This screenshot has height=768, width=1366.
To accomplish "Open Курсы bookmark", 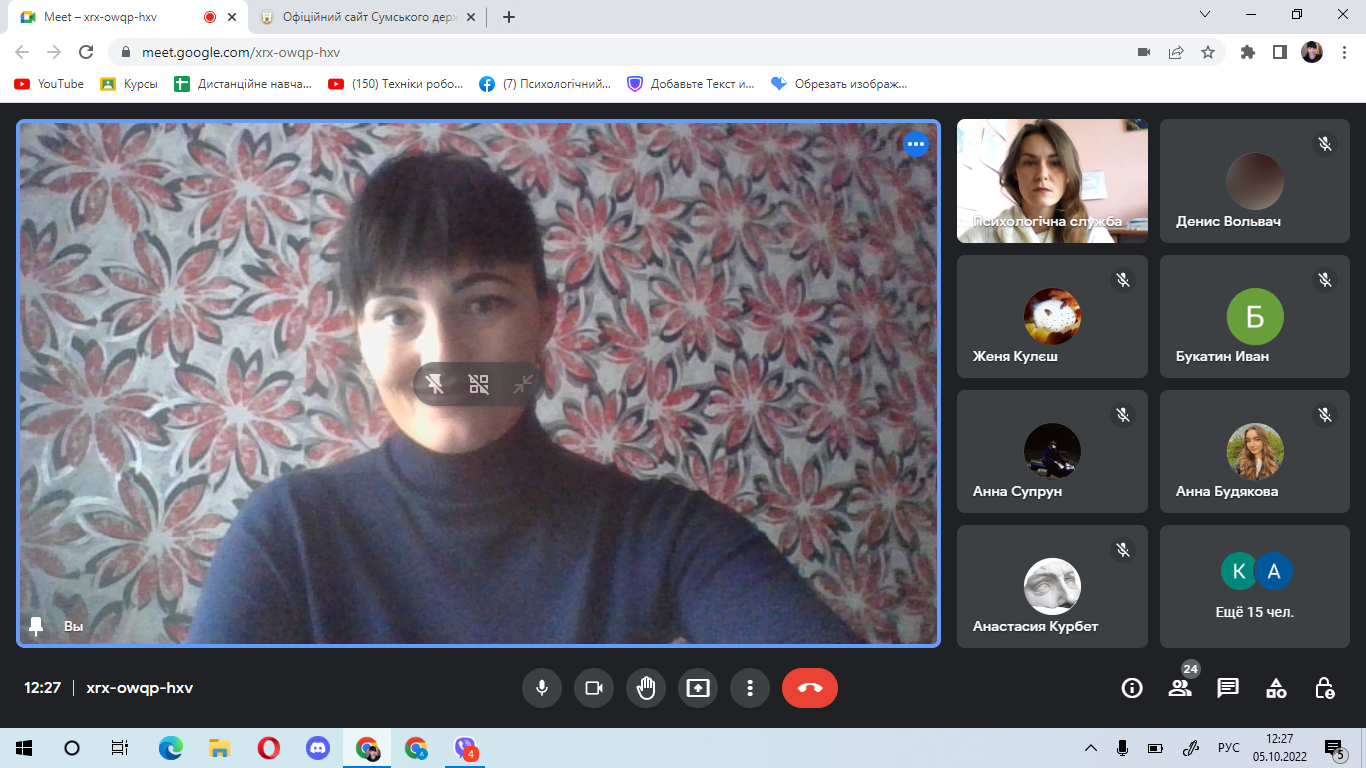I will pos(129,84).
